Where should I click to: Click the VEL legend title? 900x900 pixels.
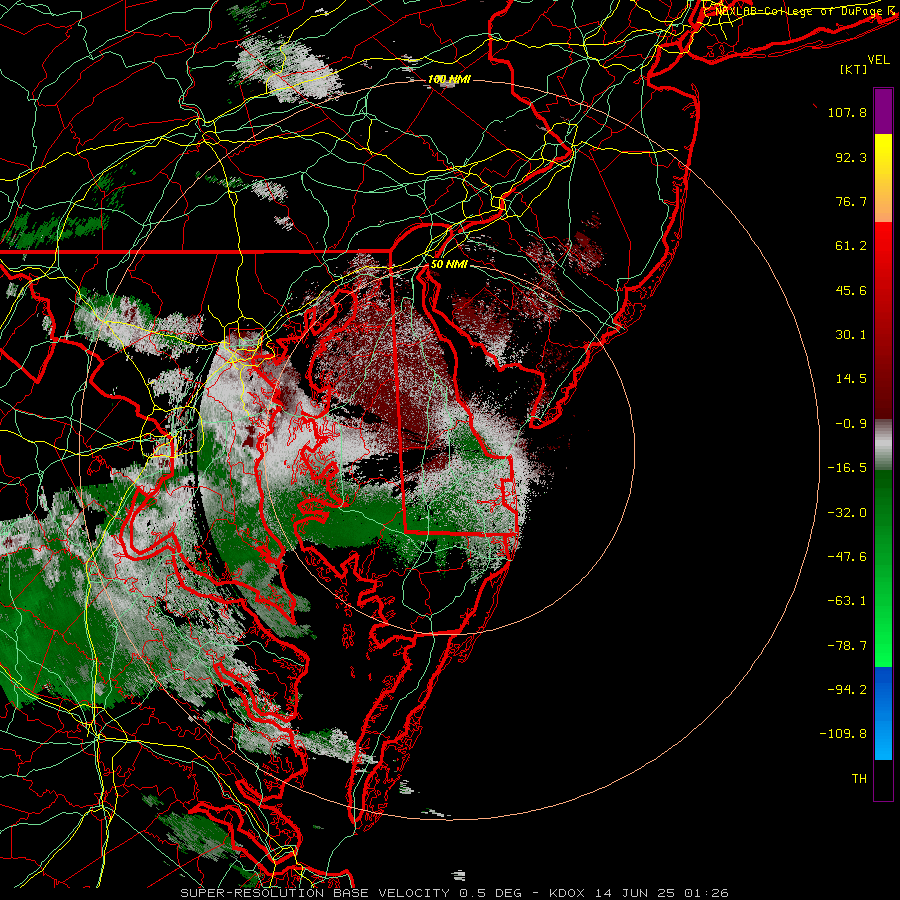(x=878, y=60)
